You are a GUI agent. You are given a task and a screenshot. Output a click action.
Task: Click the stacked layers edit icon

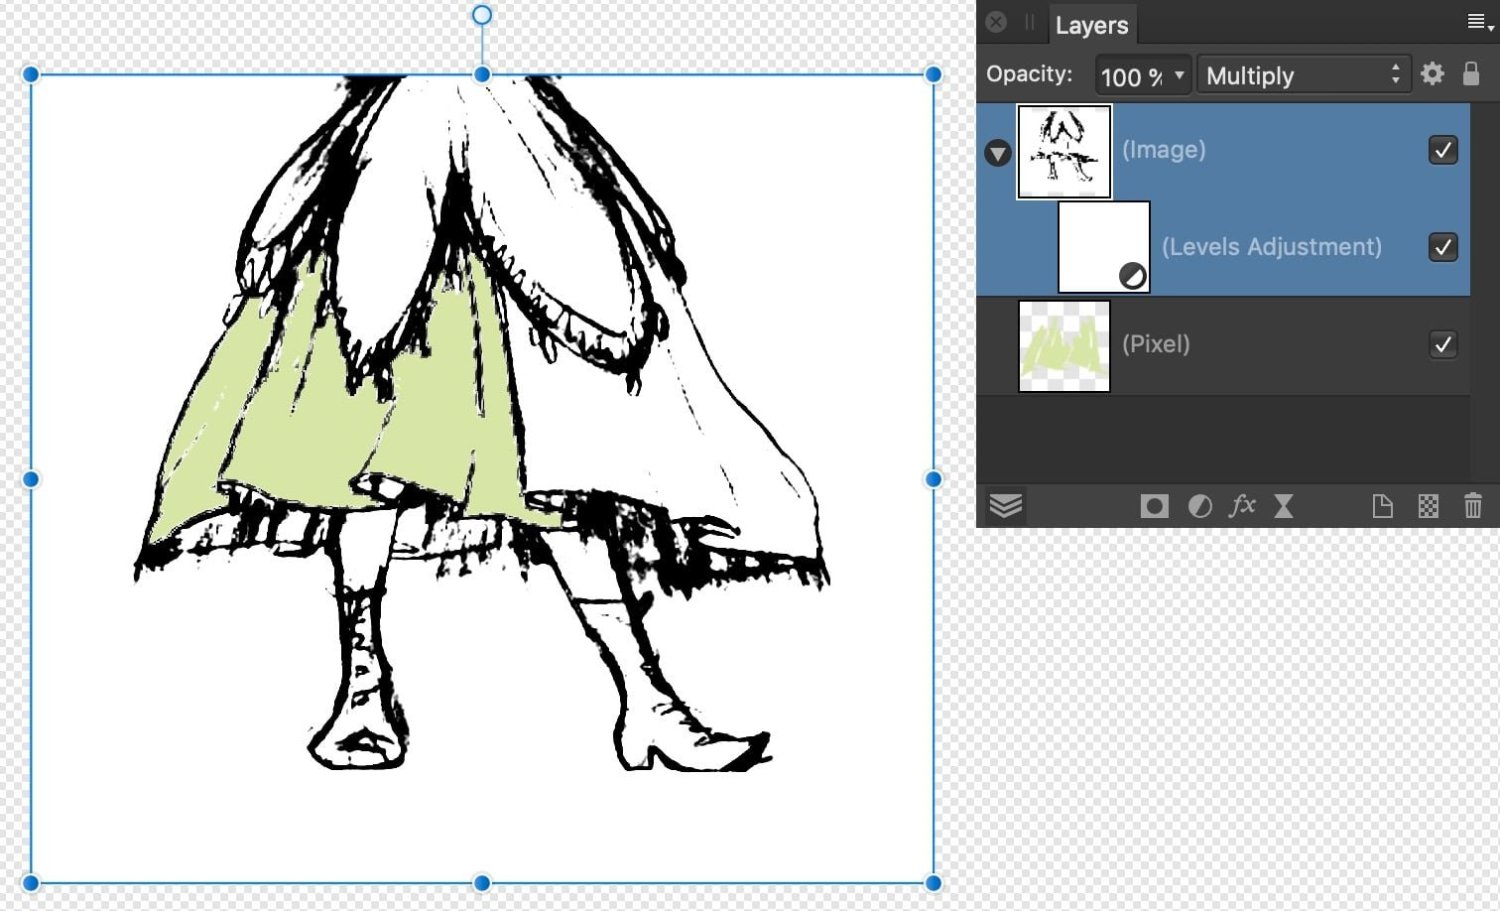click(x=1006, y=506)
